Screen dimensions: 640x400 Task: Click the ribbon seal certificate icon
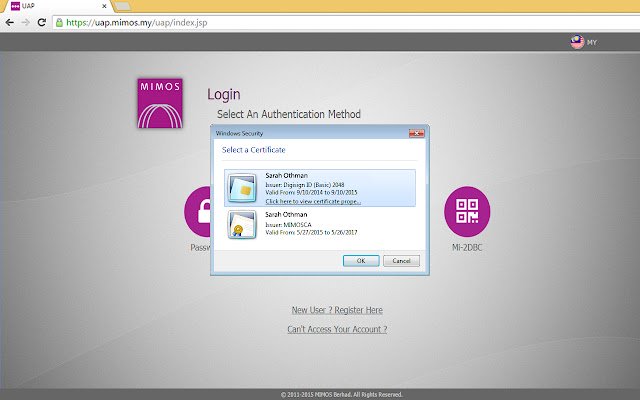click(x=242, y=224)
